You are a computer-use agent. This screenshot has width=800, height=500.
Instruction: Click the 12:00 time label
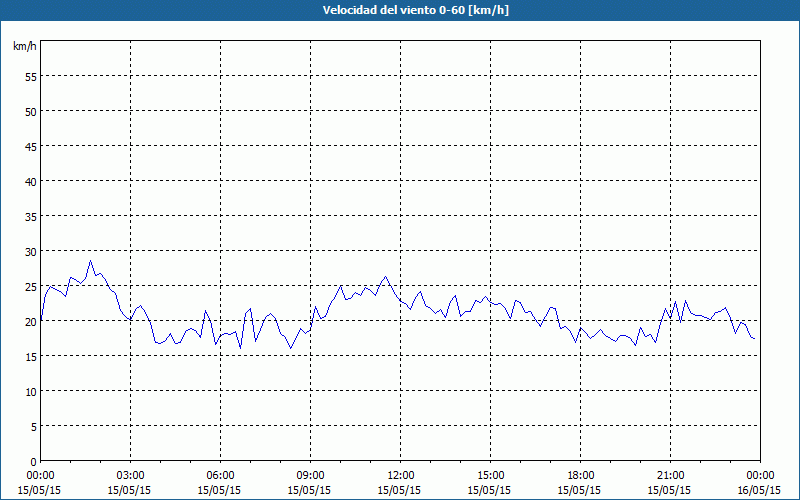click(401, 476)
